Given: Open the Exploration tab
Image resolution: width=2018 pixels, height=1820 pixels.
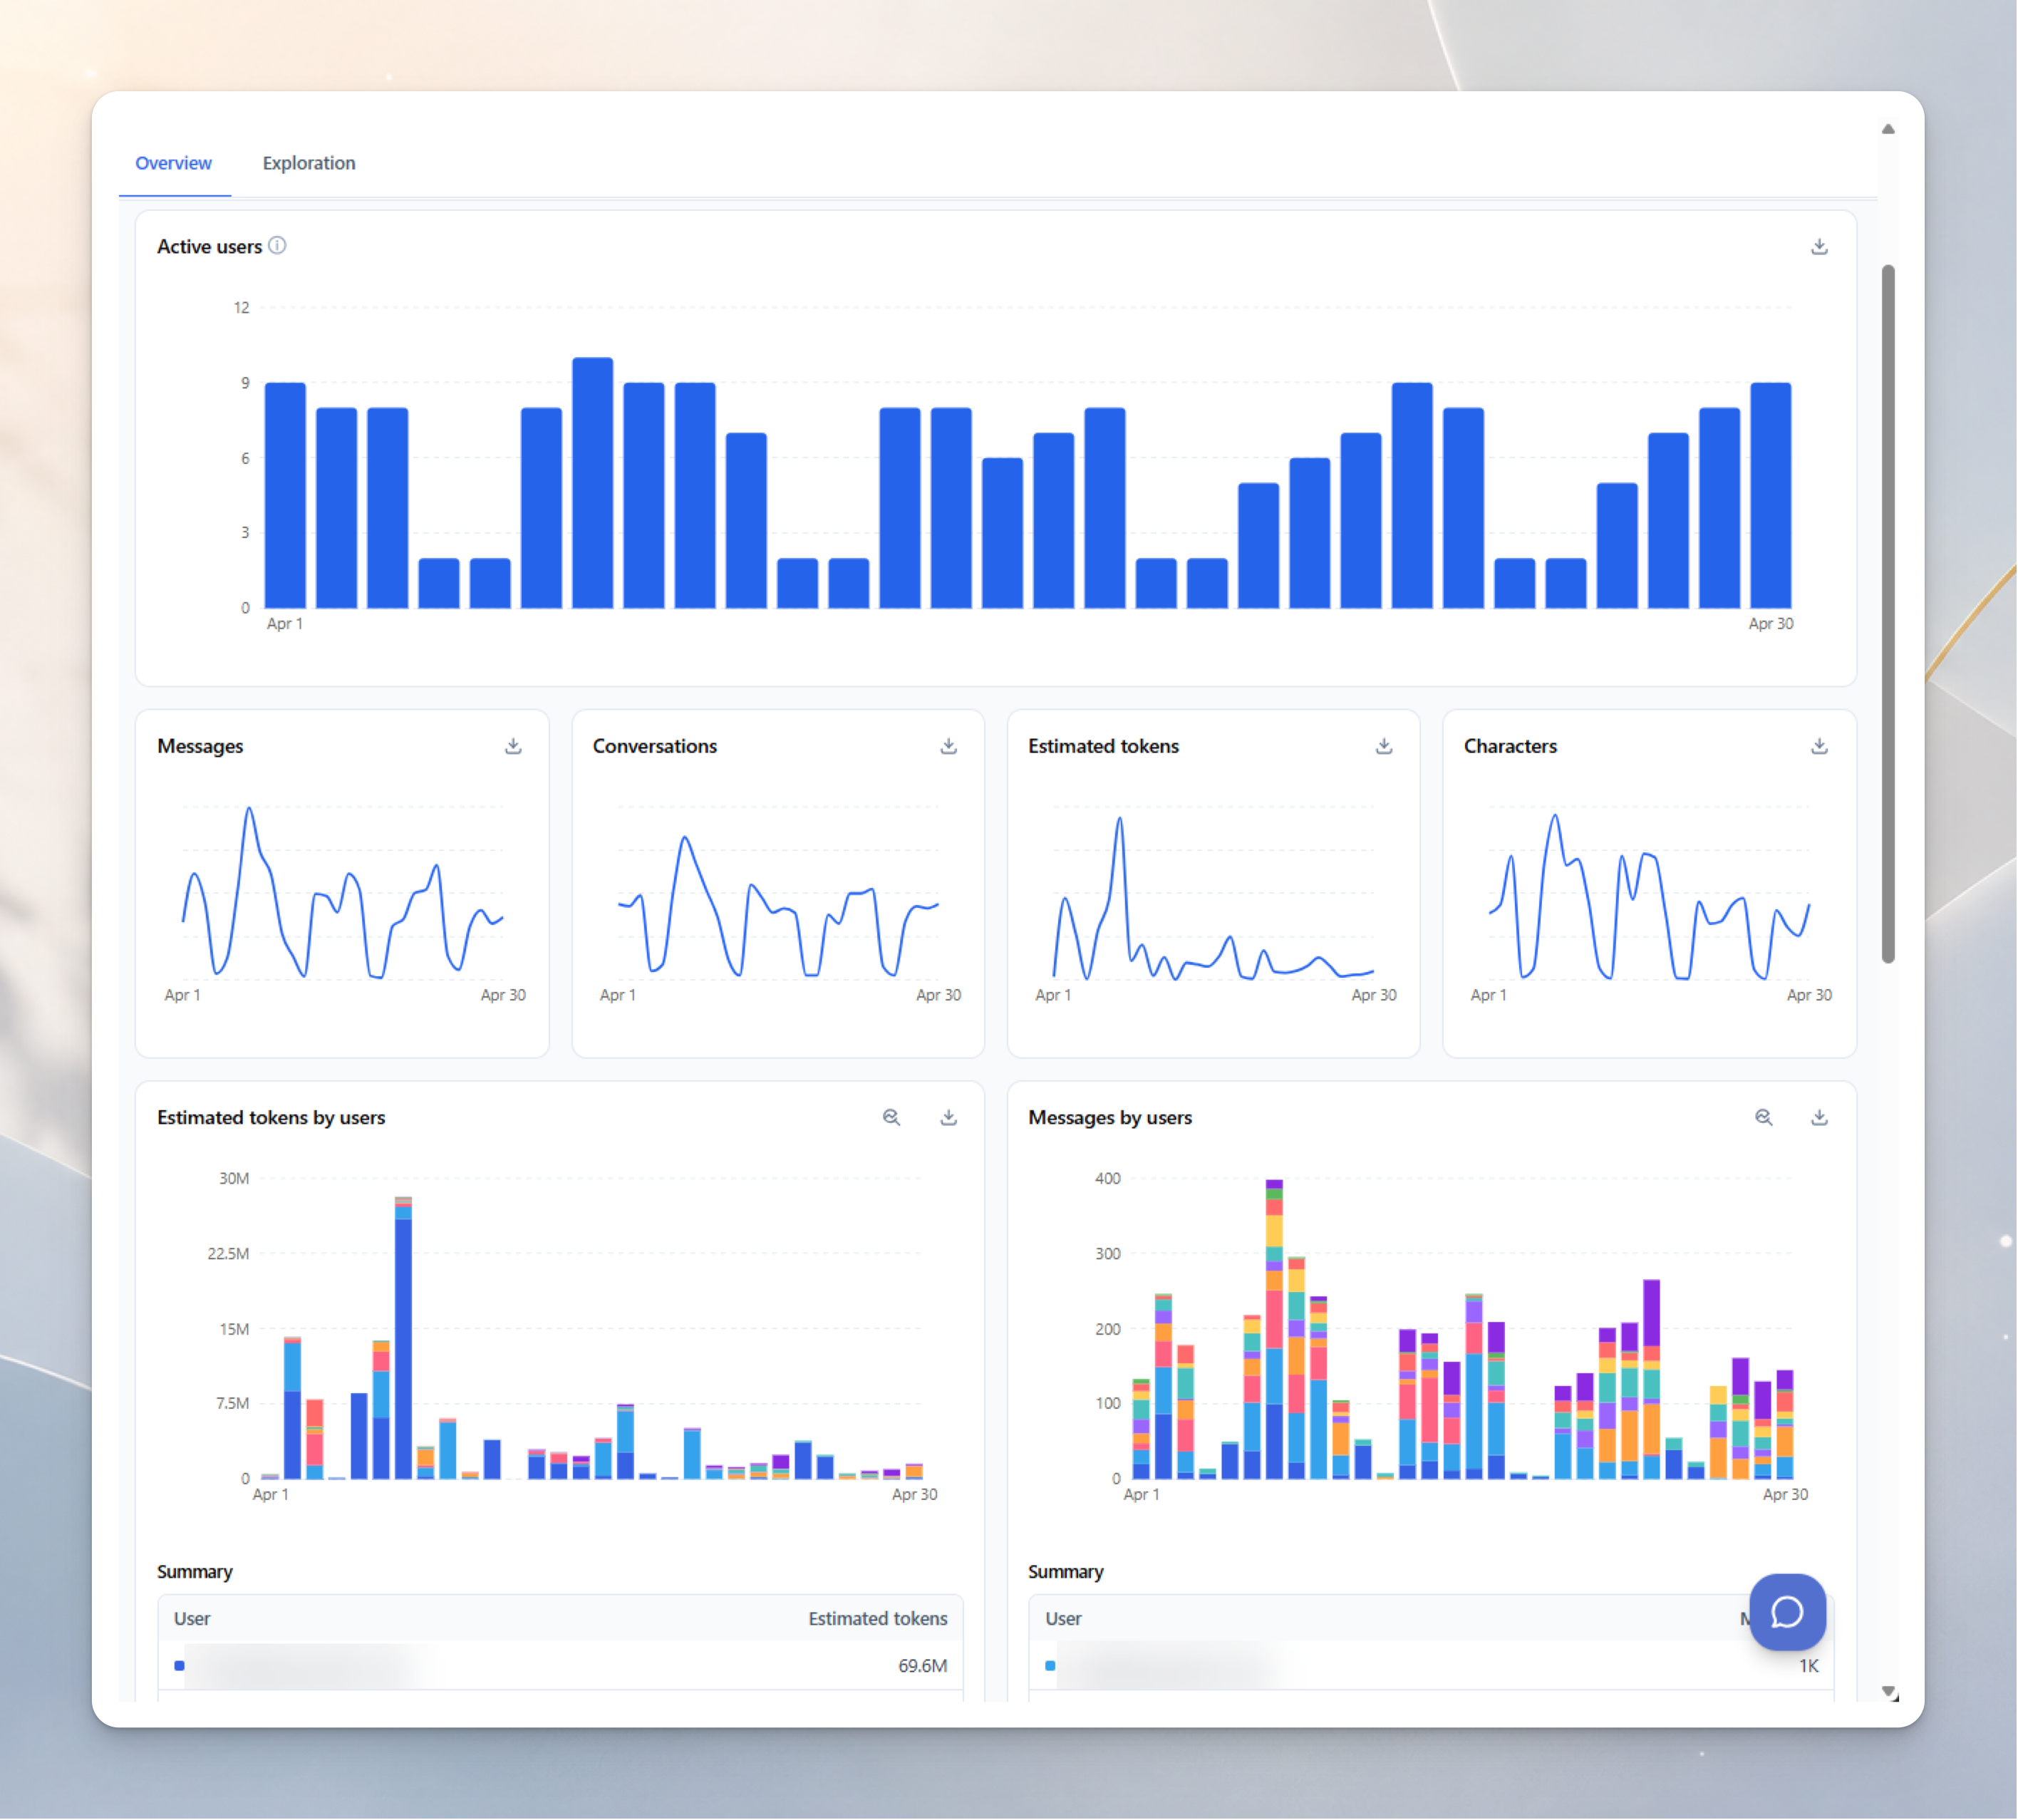Looking at the screenshot, I should [x=308, y=163].
